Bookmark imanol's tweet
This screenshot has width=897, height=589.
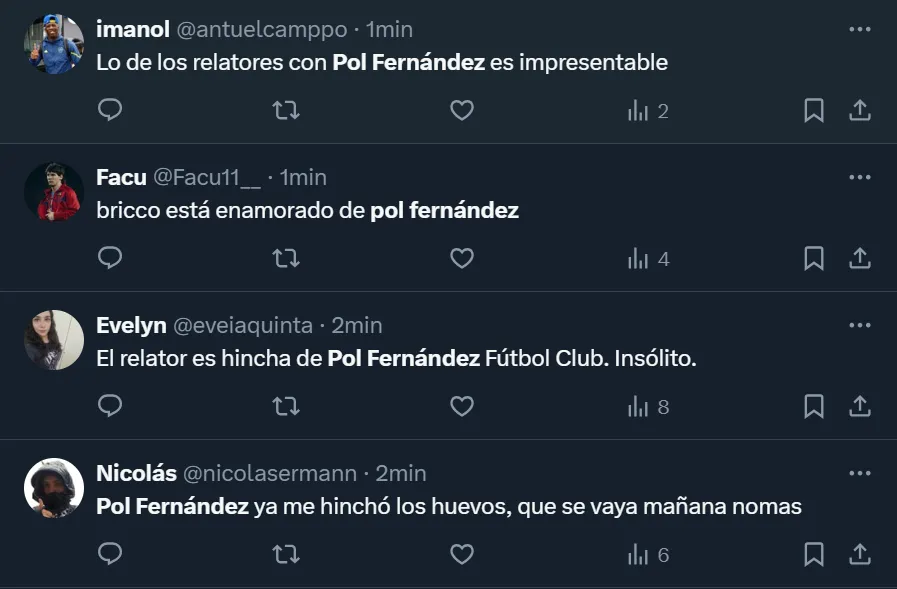[814, 110]
